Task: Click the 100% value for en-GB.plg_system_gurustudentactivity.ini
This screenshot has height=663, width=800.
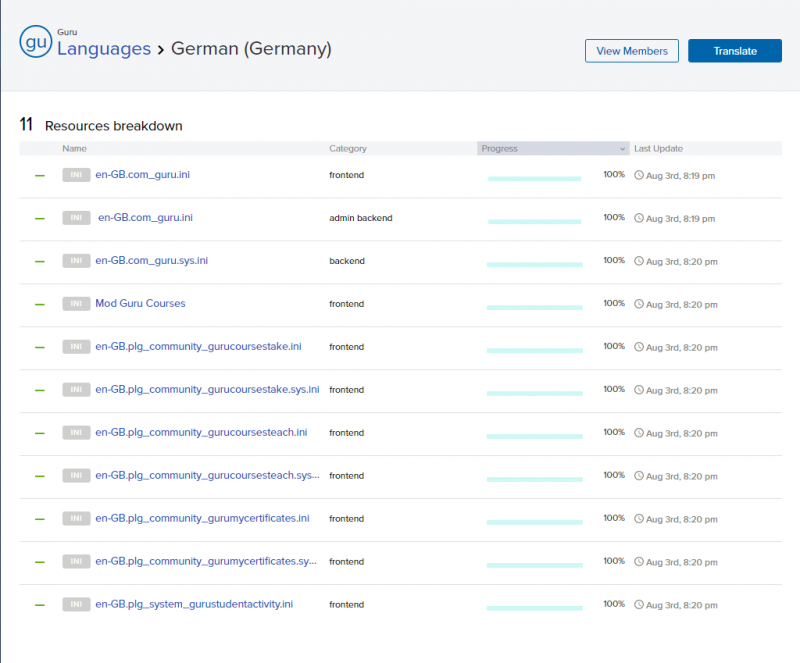Action: [x=614, y=604]
